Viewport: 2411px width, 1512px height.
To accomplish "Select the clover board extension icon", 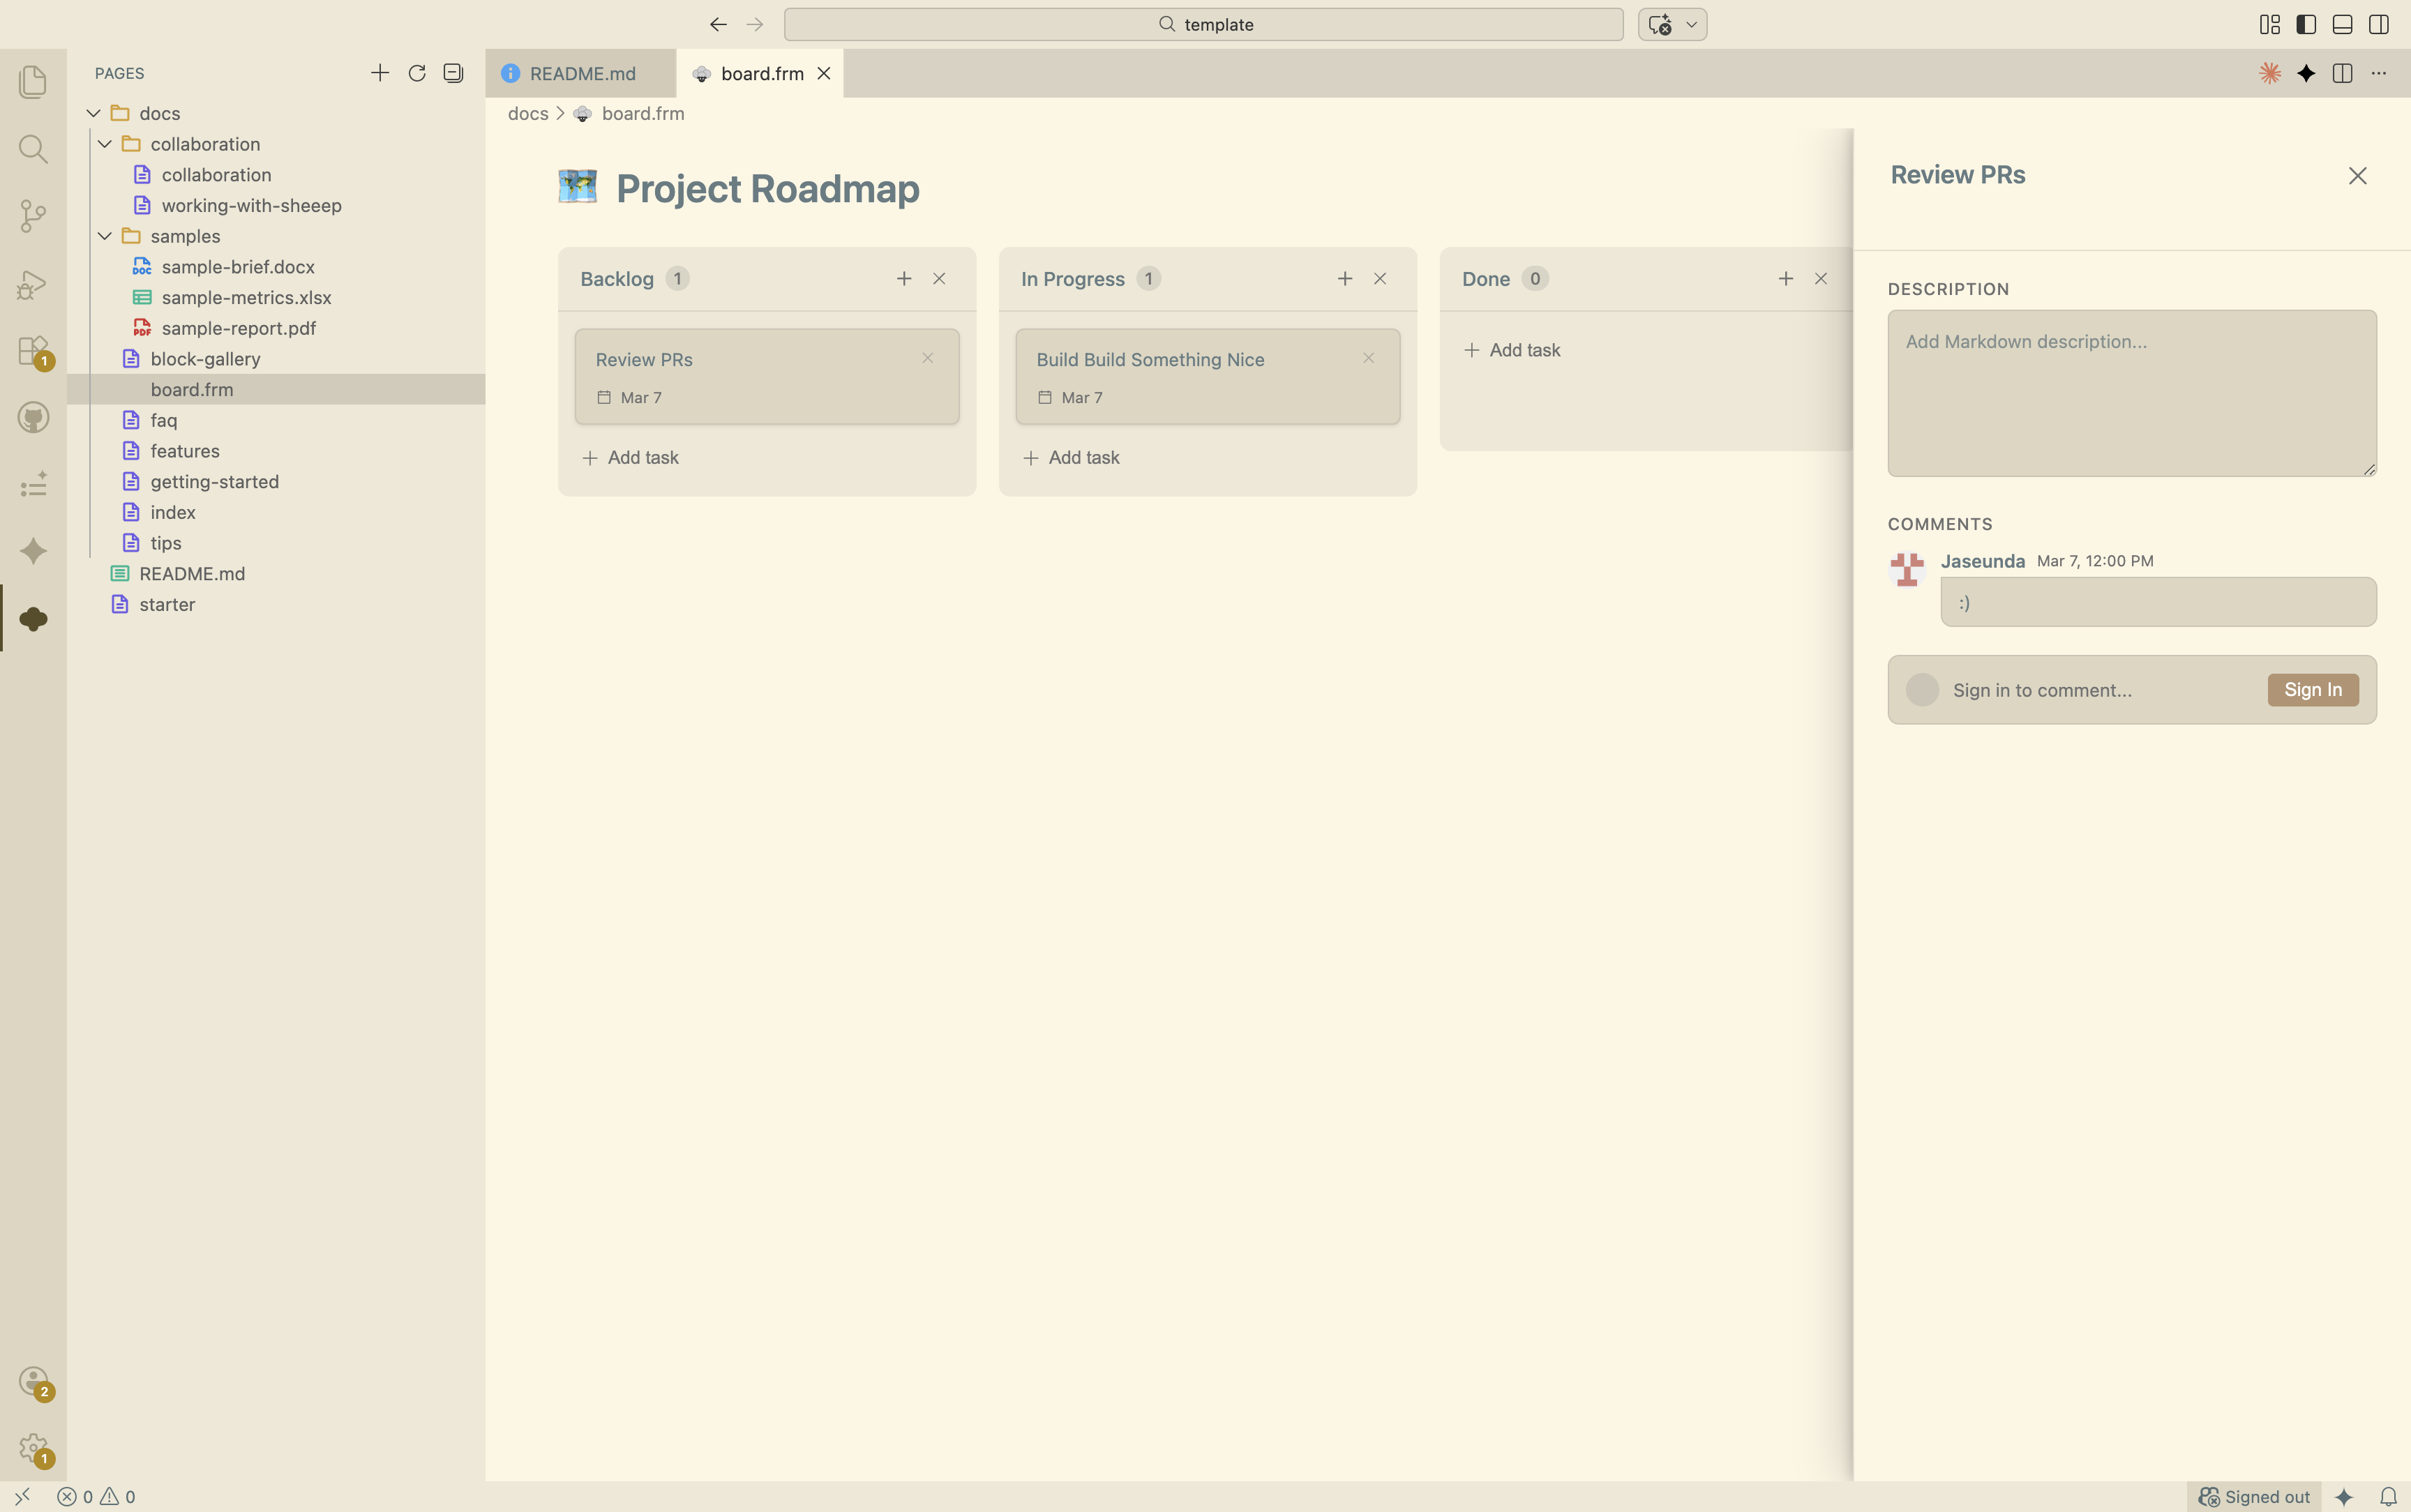I will [33, 619].
